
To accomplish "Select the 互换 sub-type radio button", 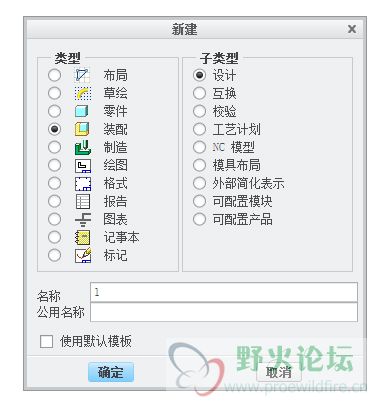I will (x=199, y=93).
